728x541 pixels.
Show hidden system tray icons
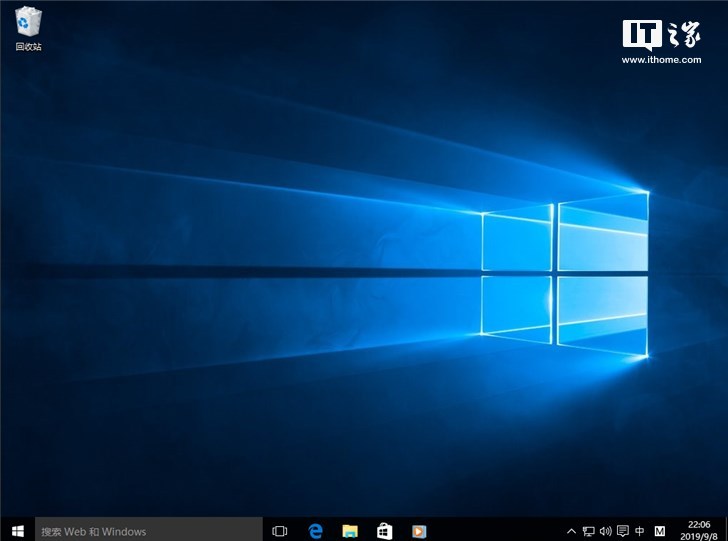[x=572, y=531]
